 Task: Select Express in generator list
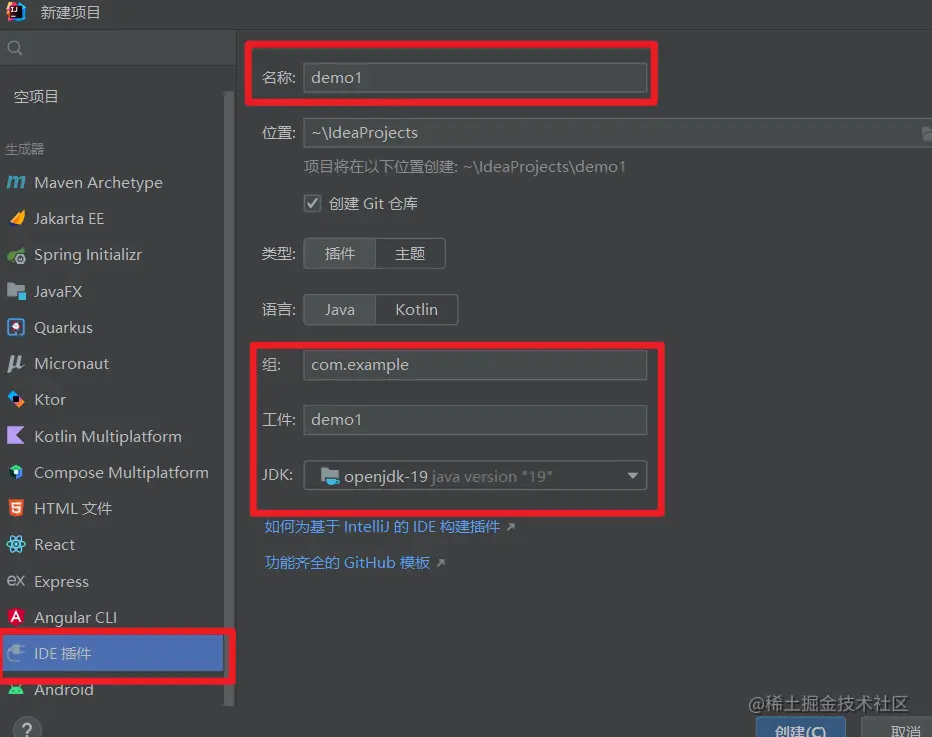click(x=112, y=581)
